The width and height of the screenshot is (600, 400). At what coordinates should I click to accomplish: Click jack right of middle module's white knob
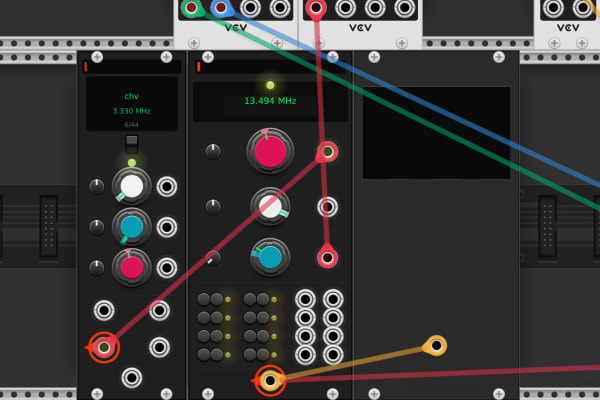(x=328, y=207)
